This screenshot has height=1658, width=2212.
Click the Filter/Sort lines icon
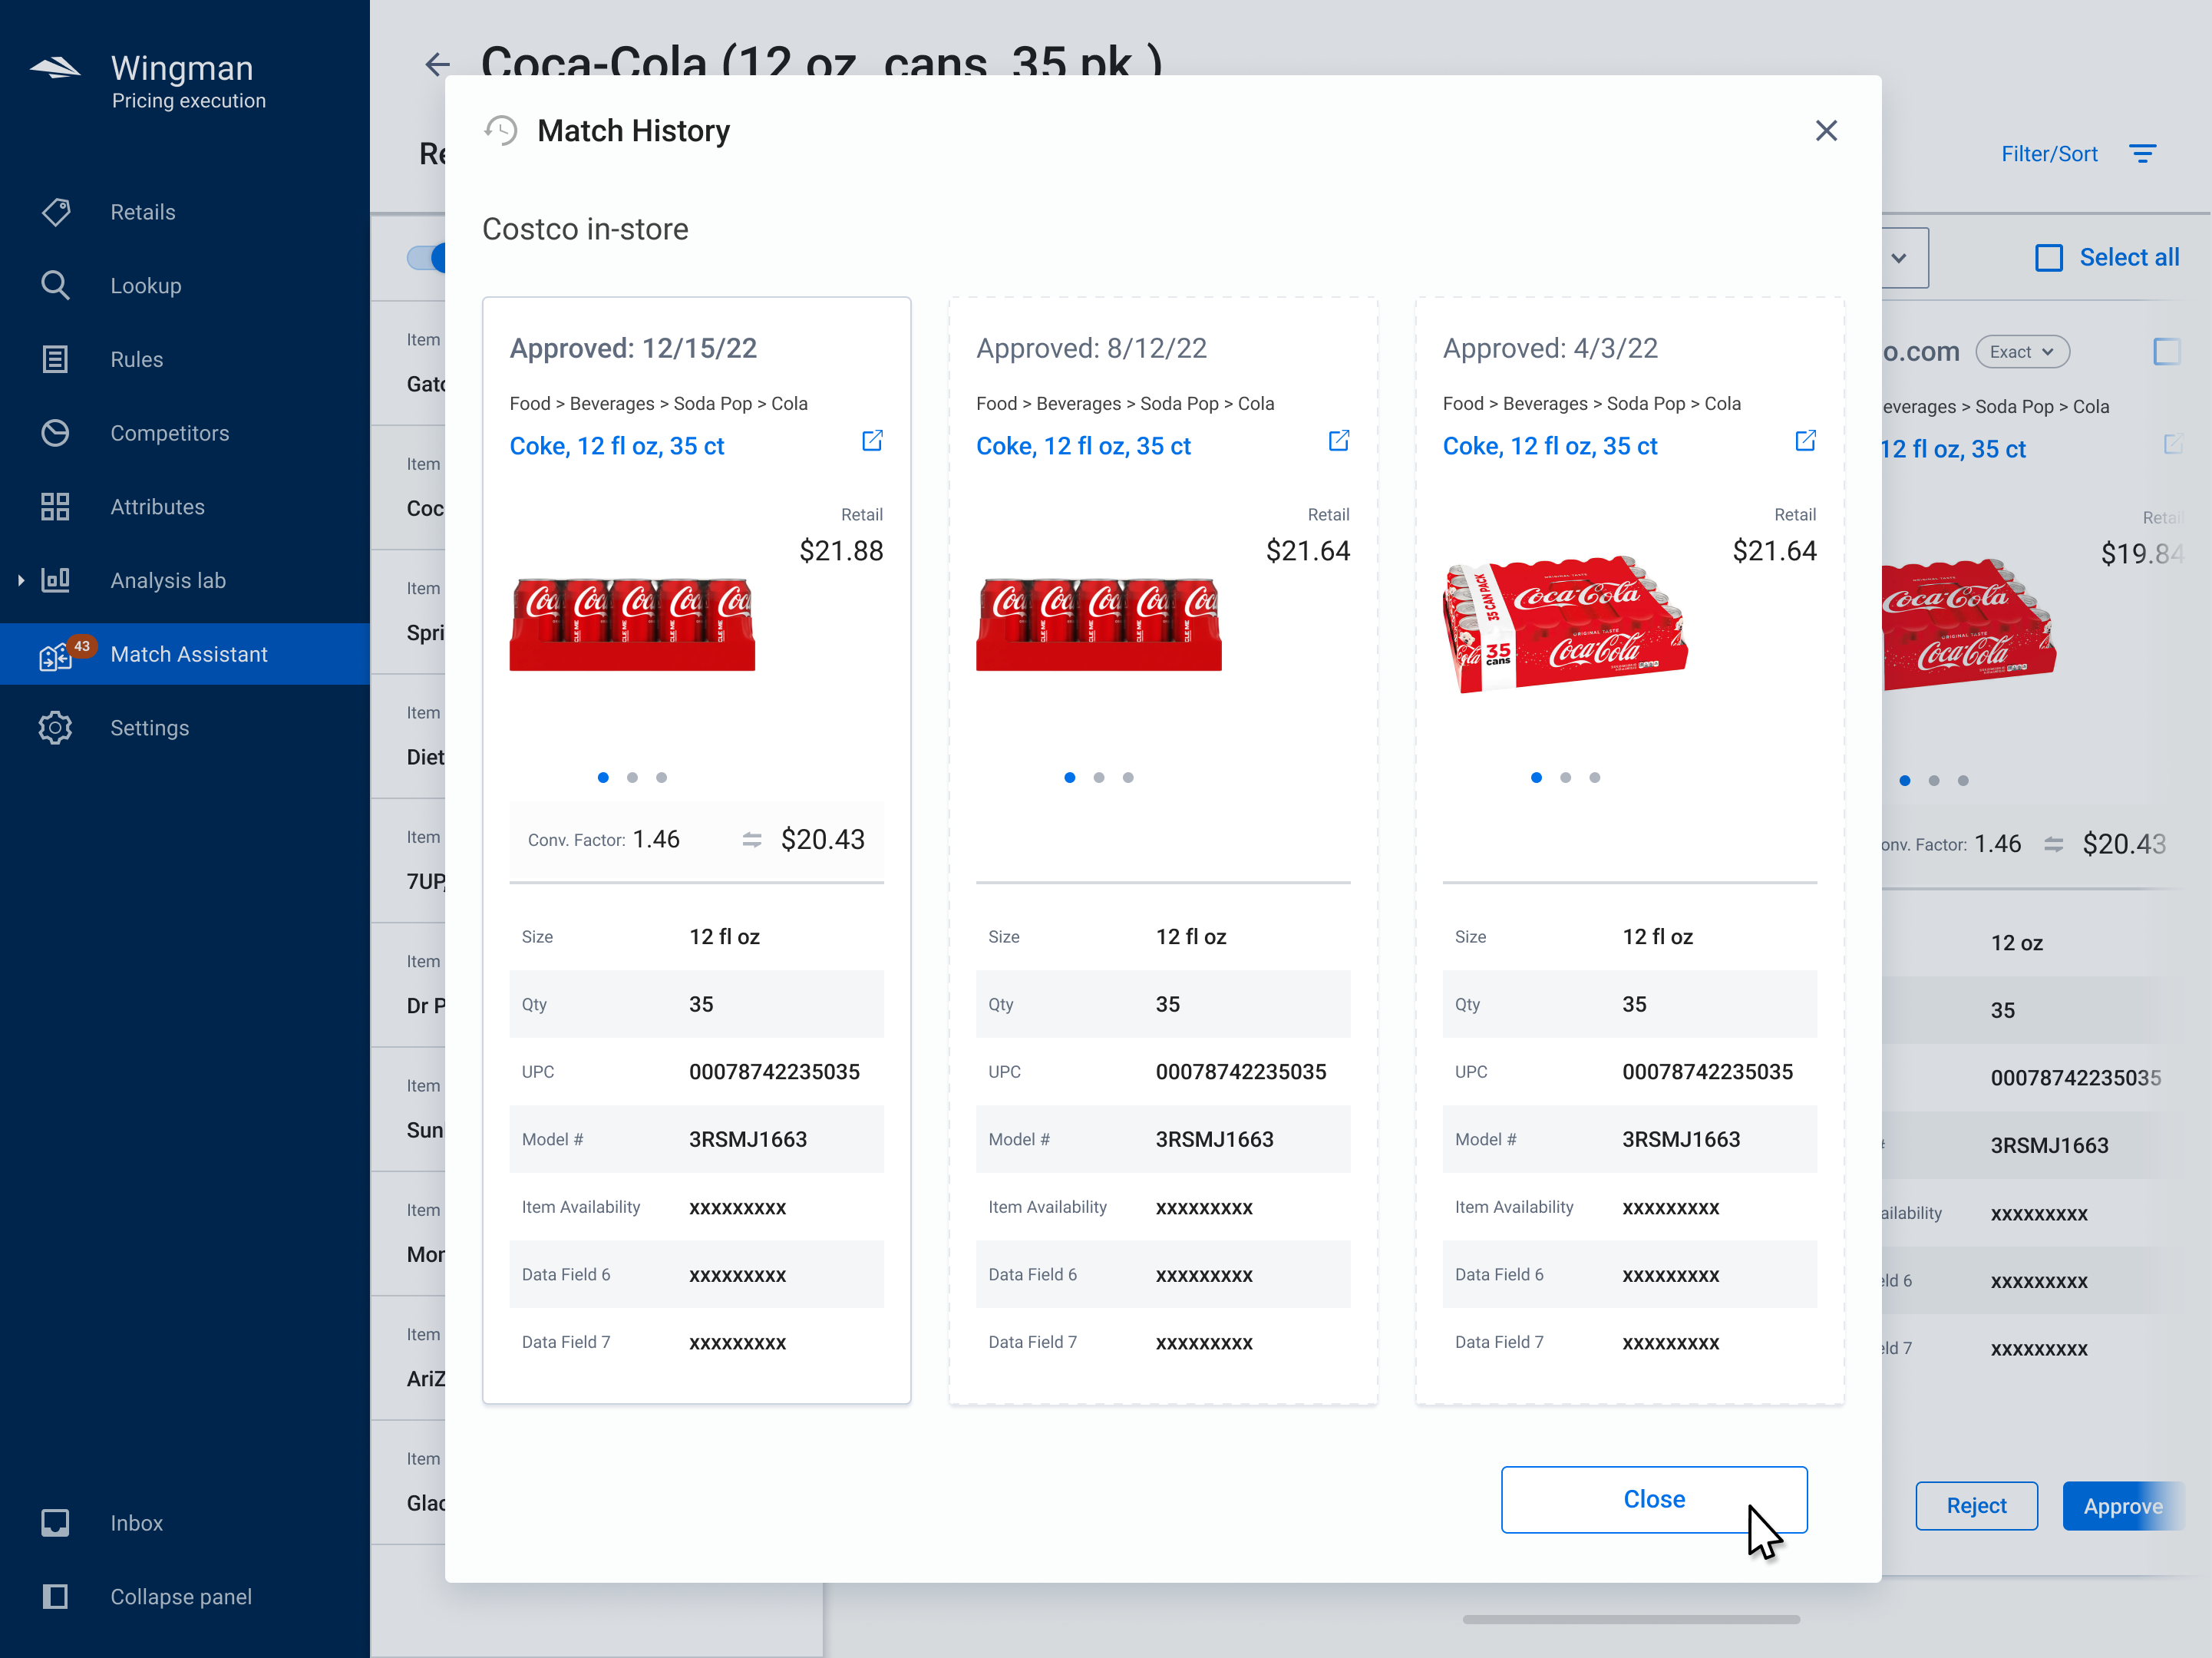pyautogui.click(x=2142, y=154)
